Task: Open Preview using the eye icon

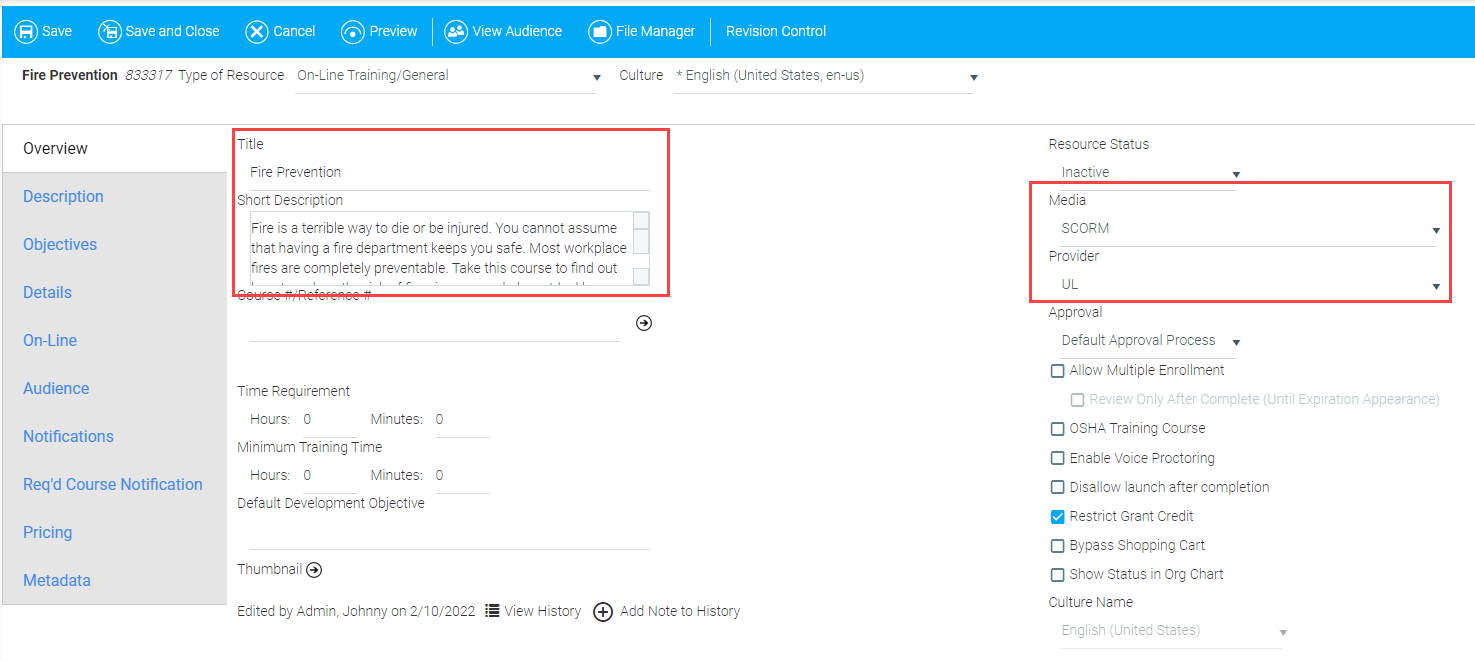Action: (x=353, y=31)
